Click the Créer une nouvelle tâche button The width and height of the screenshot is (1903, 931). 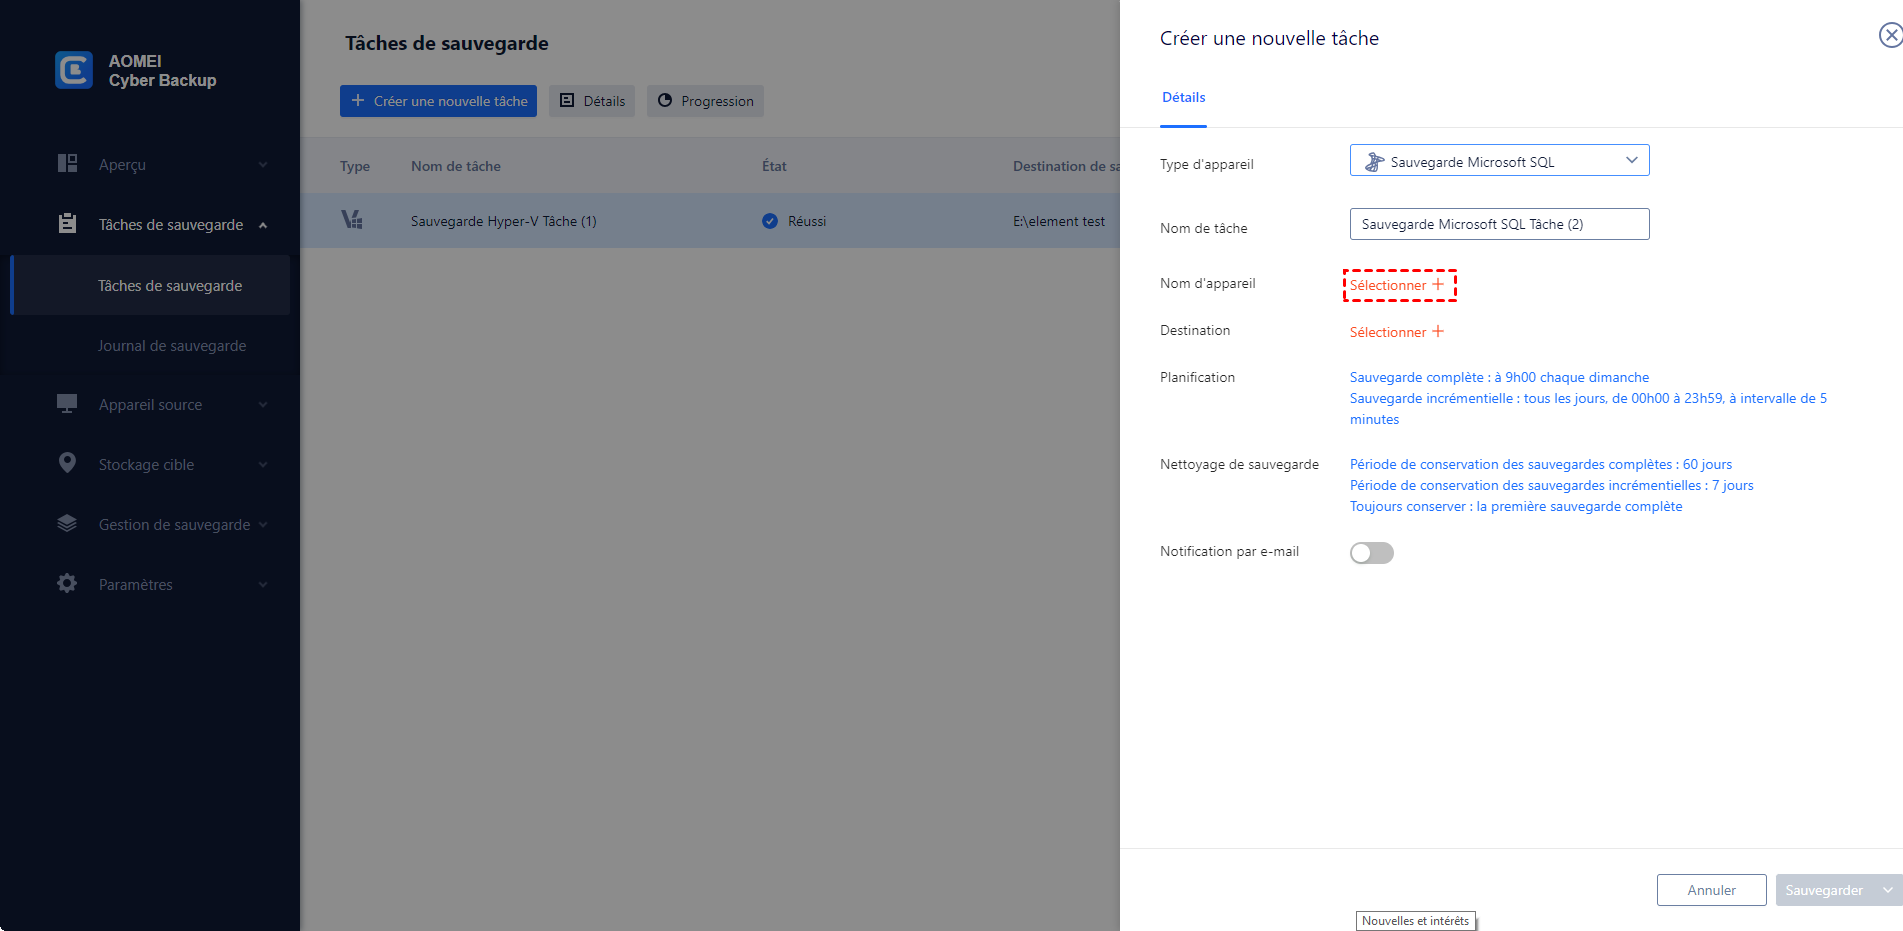click(x=438, y=101)
